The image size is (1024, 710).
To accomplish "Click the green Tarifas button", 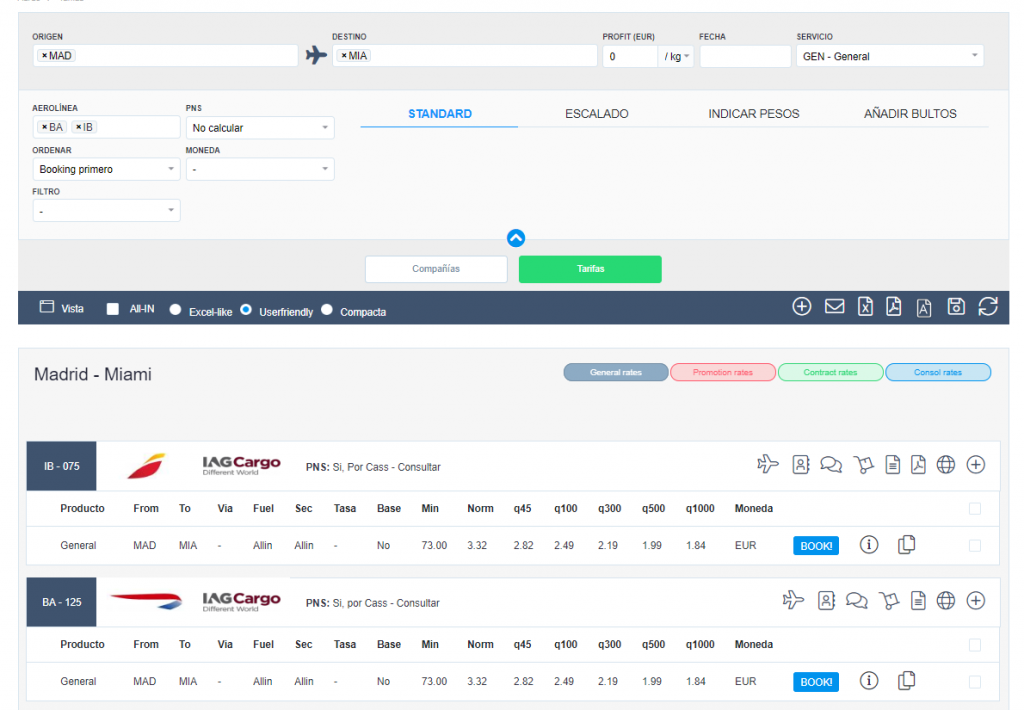I will [590, 269].
